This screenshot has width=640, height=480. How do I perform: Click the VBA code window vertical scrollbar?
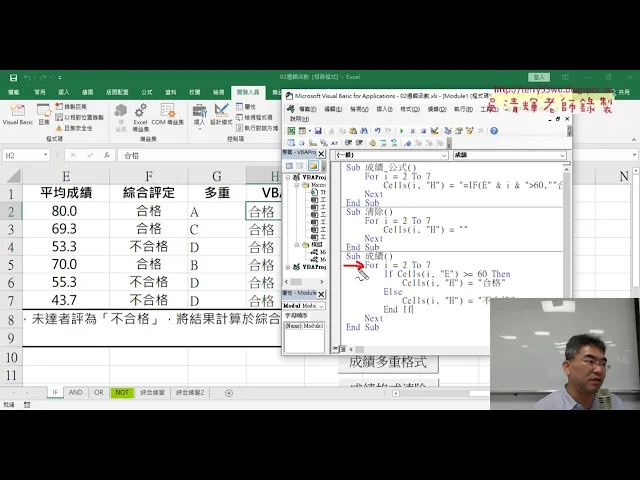[567, 233]
